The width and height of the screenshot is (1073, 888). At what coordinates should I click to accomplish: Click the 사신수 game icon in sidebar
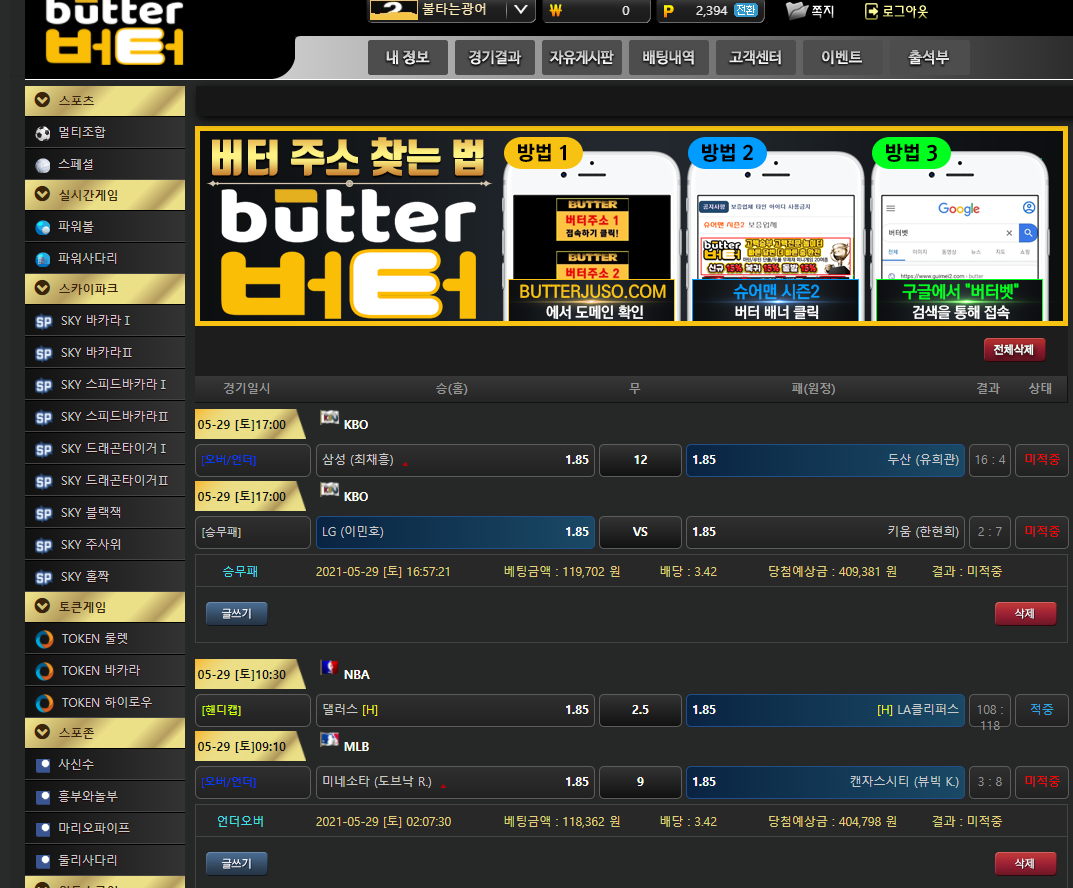pos(42,765)
